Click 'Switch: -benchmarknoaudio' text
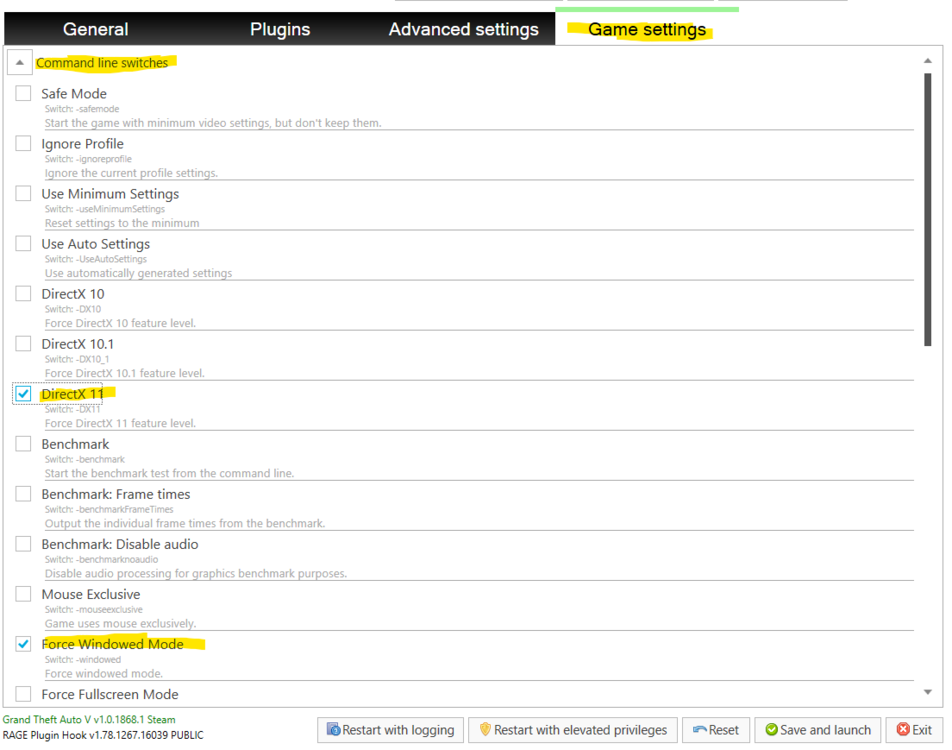The image size is (952, 750). pos(101,559)
